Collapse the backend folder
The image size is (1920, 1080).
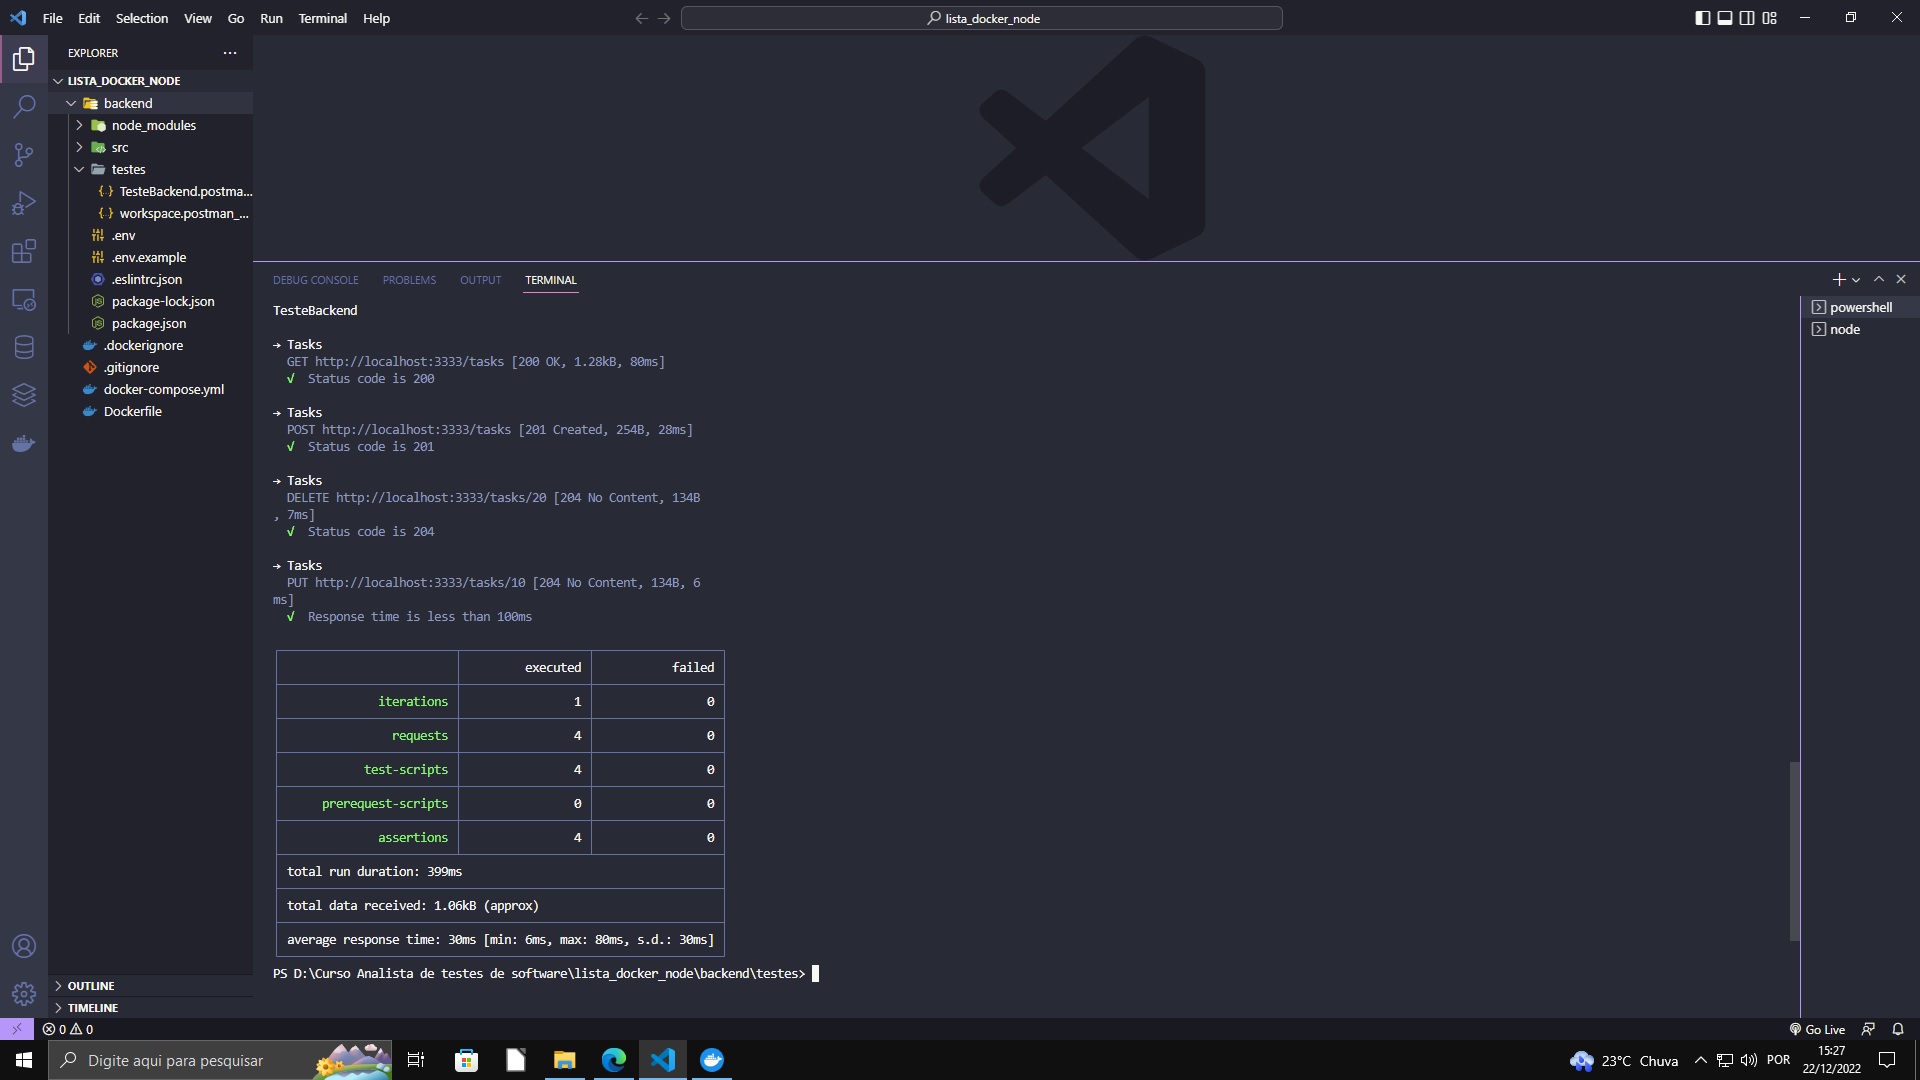click(72, 102)
